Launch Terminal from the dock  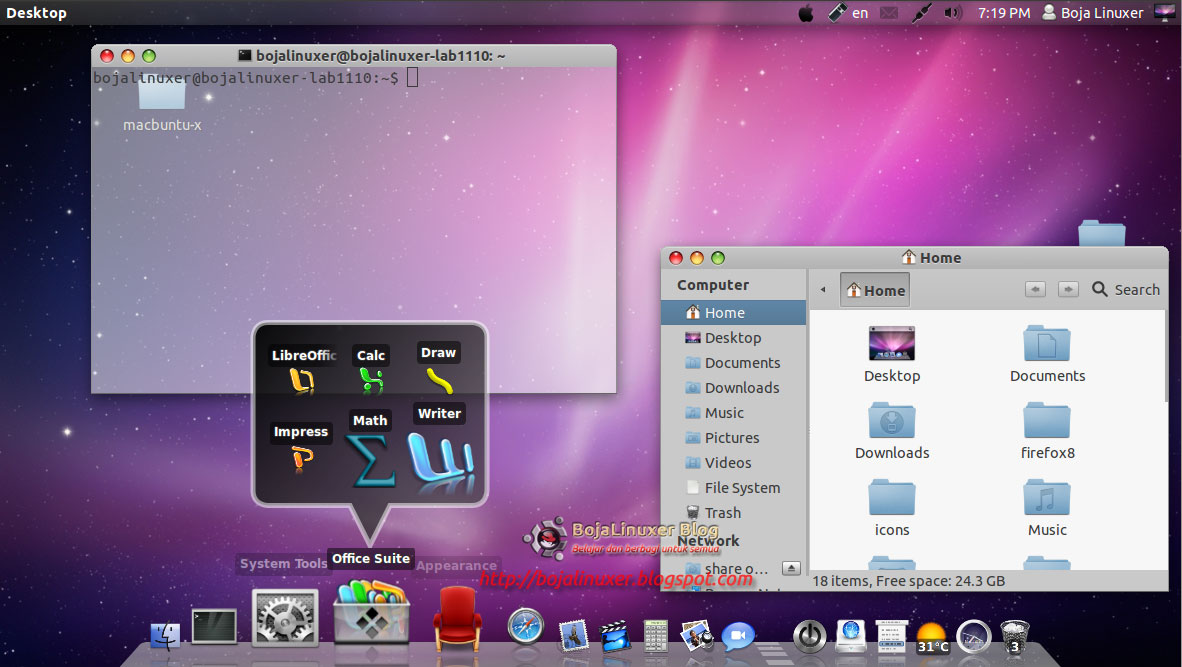214,627
